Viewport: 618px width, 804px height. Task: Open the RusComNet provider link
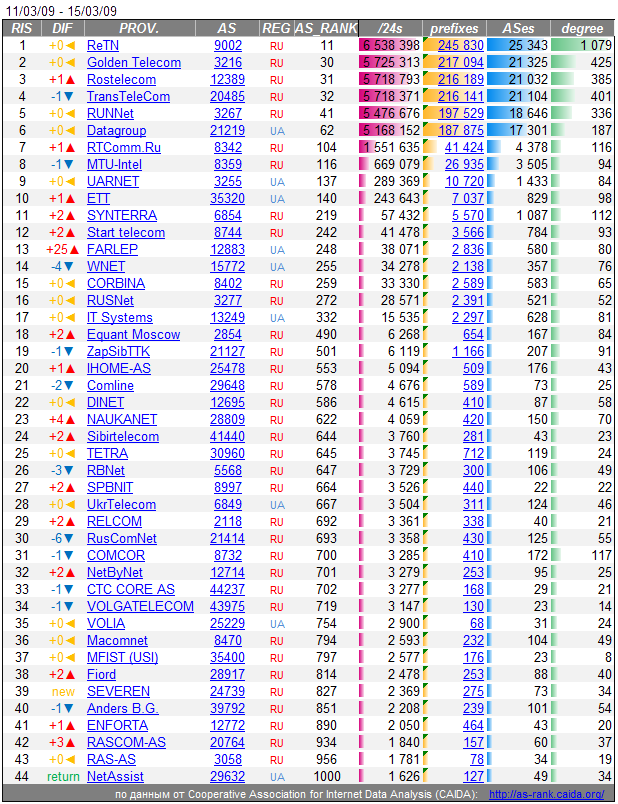122,538
